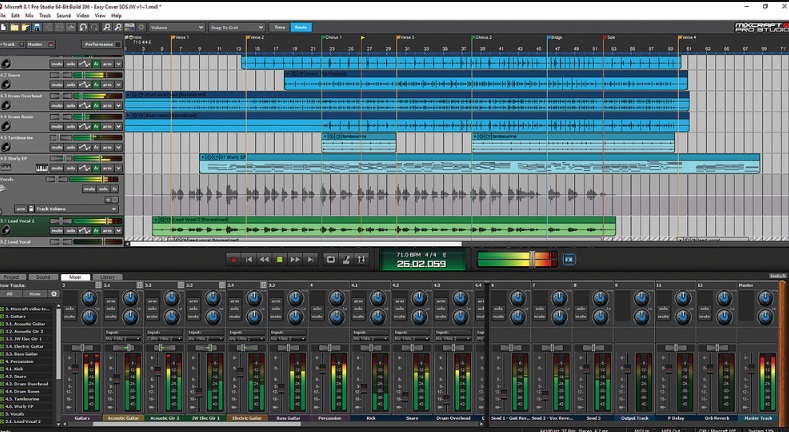
Task: Toggle Kick checkbox in Show Tracks list
Action: coord(2,369)
